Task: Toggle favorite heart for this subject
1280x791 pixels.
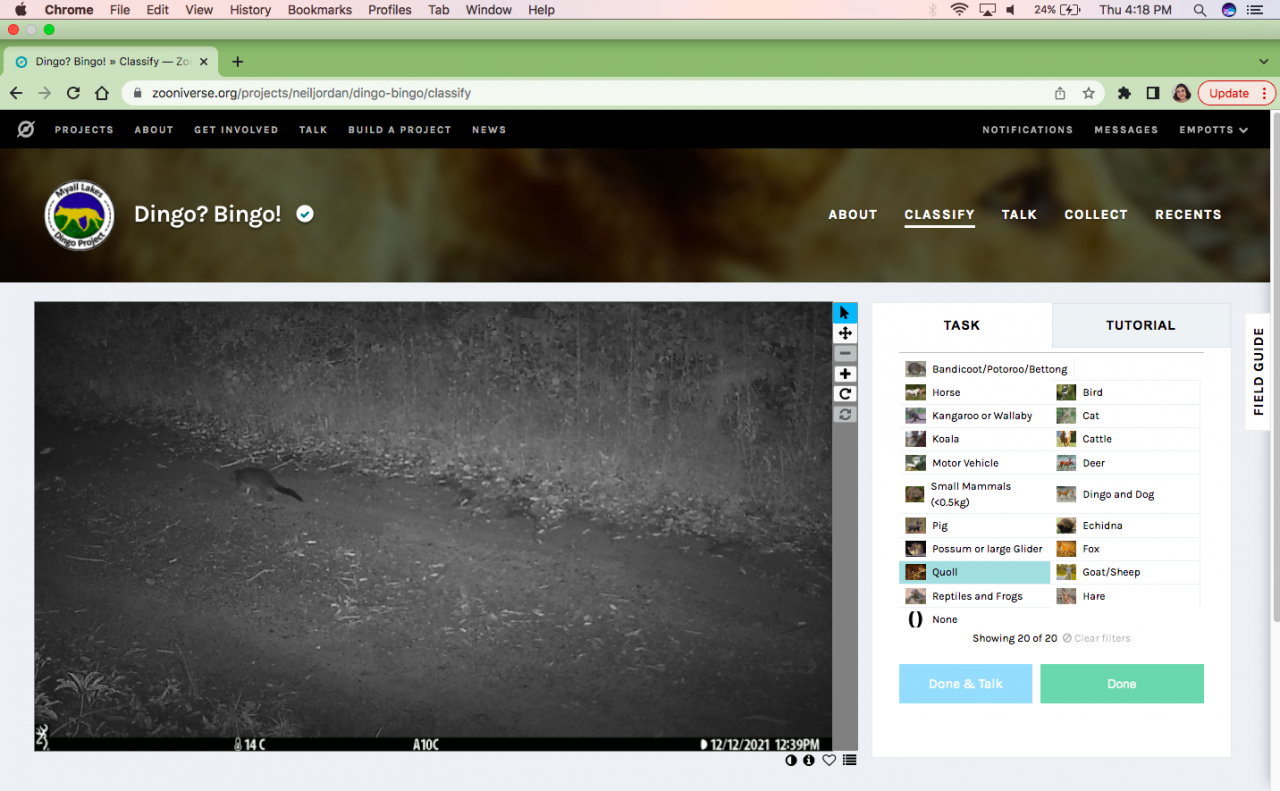Action: coord(829,760)
